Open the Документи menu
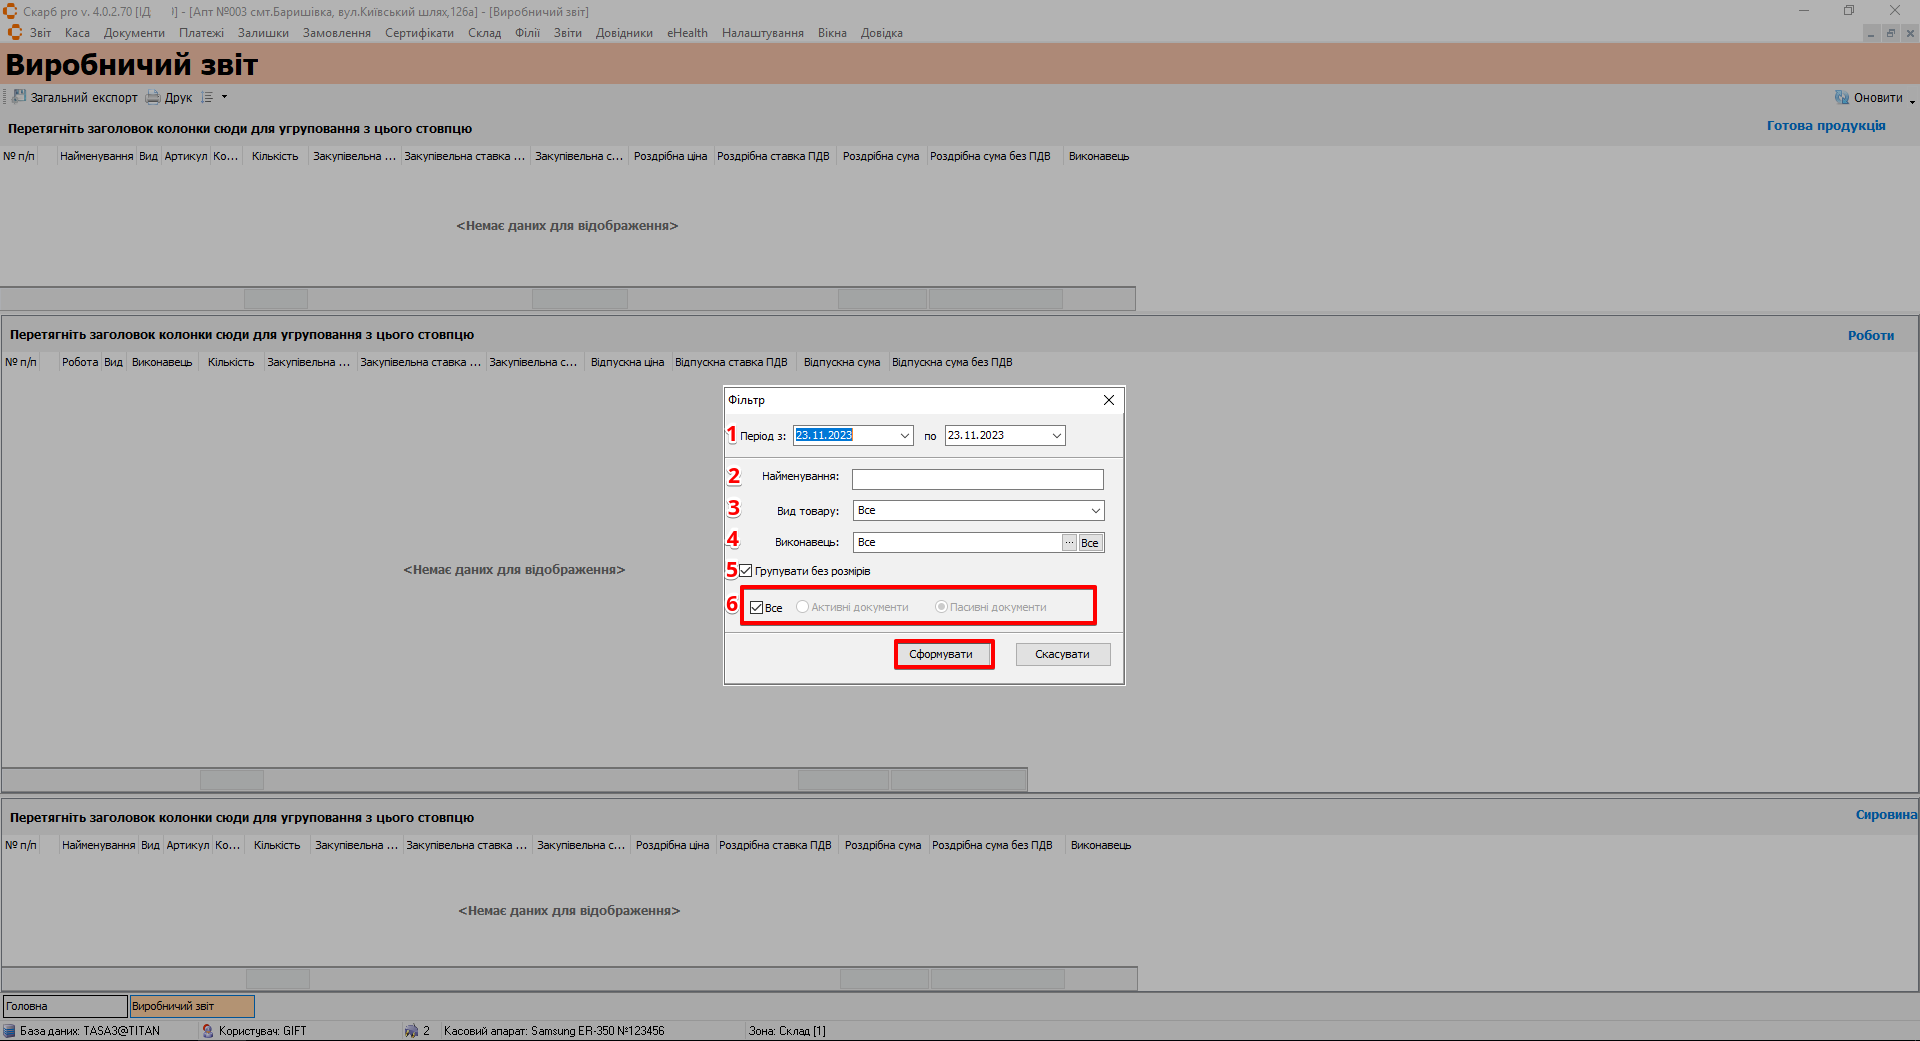The width and height of the screenshot is (1920, 1041). pos(134,33)
